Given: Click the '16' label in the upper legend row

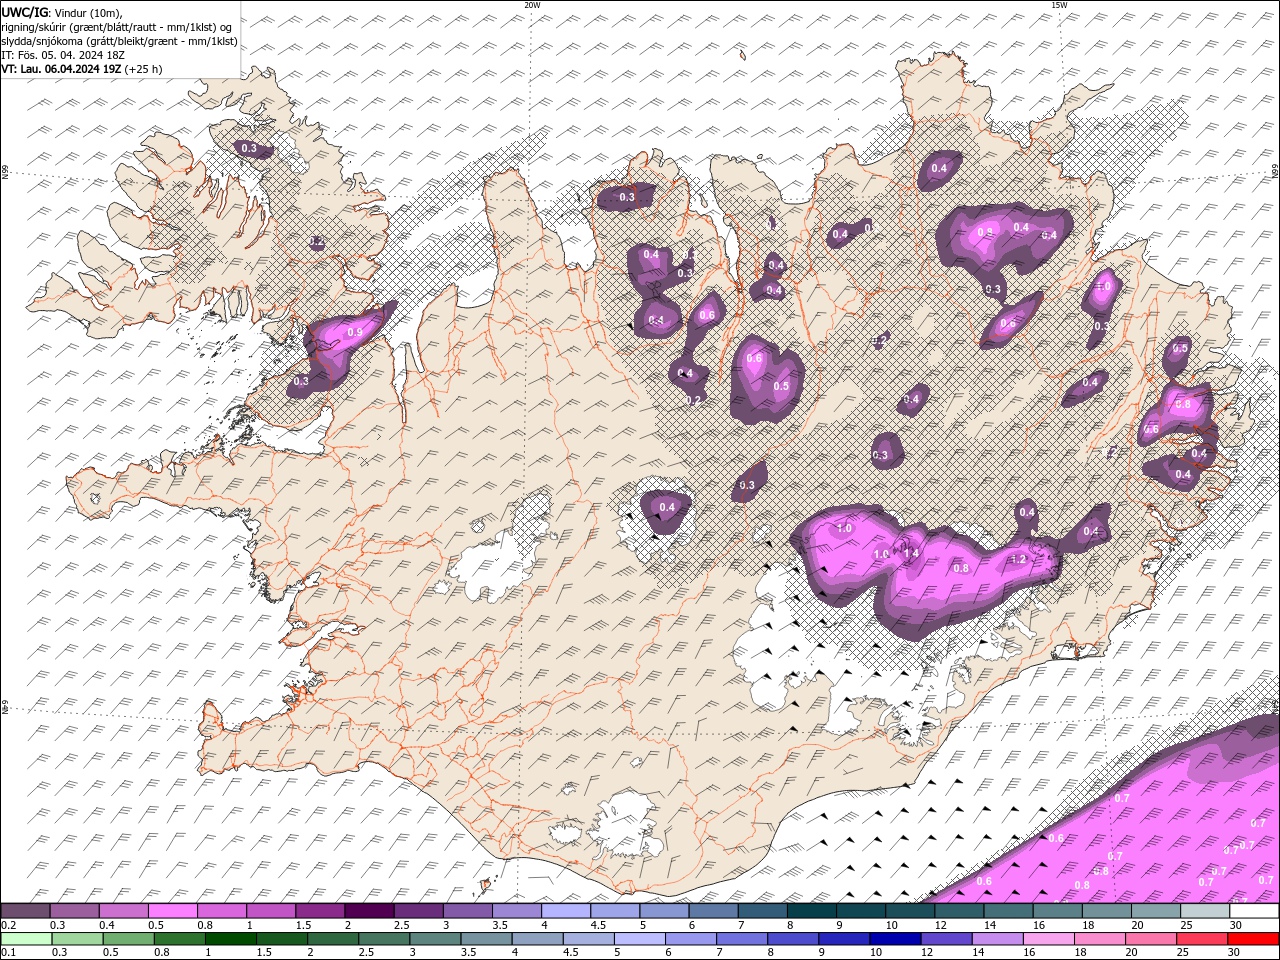Looking at the screenshot, I should click(x=1040, y=925).
